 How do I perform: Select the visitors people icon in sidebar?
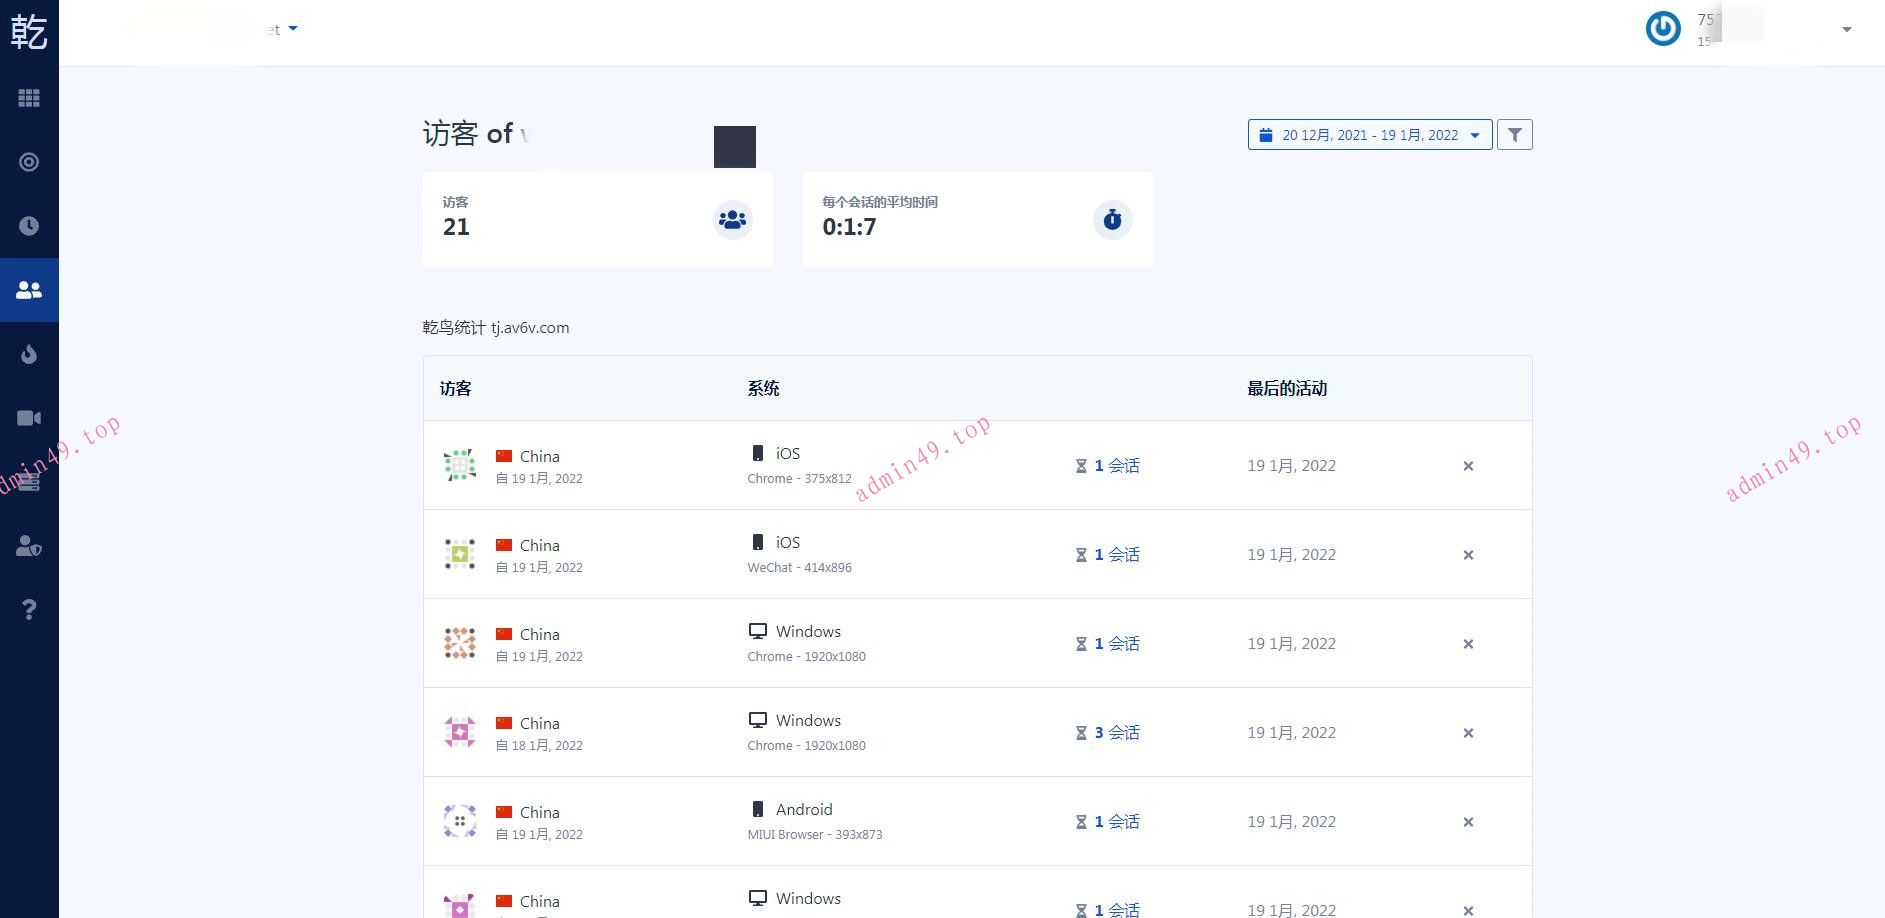coord(29,290)
